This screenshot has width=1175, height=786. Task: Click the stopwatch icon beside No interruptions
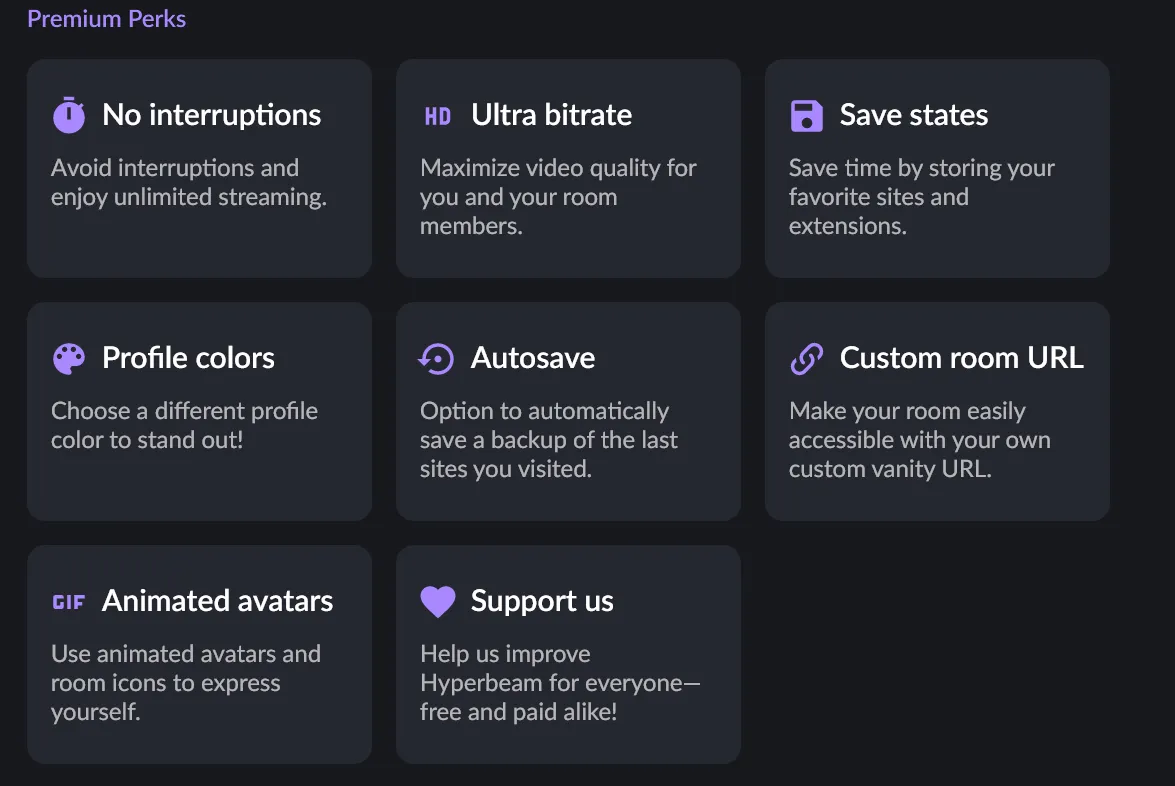pos(69,115)
